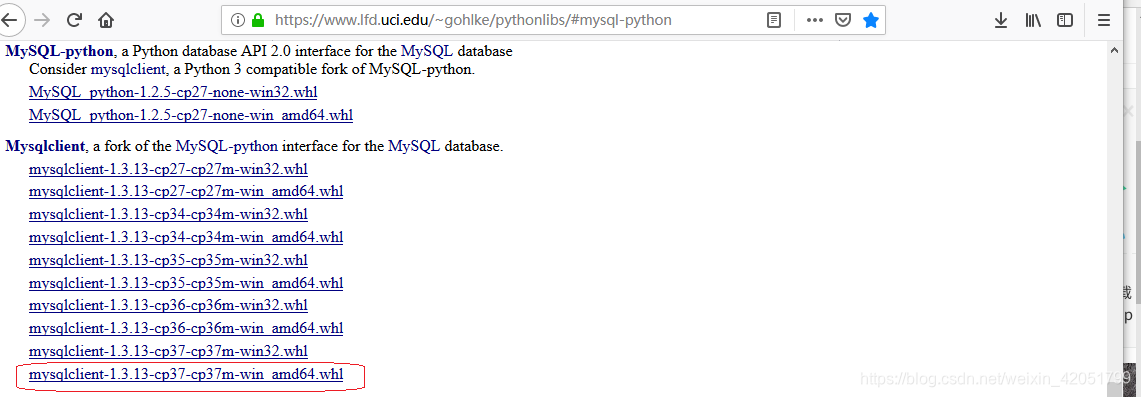Image resolution: width=1141 pixels, height=397 pixels.
Task: Download mysqlclient-1.3.13-cp35-cp35m-win32.whl
Action: [168, 260]
